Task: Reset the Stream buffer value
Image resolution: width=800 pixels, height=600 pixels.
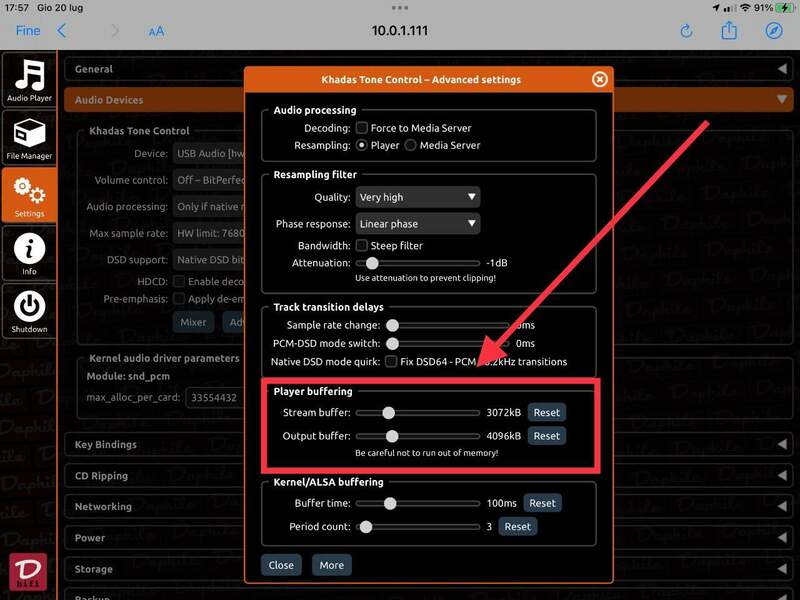Action: (x=546, y=412)
